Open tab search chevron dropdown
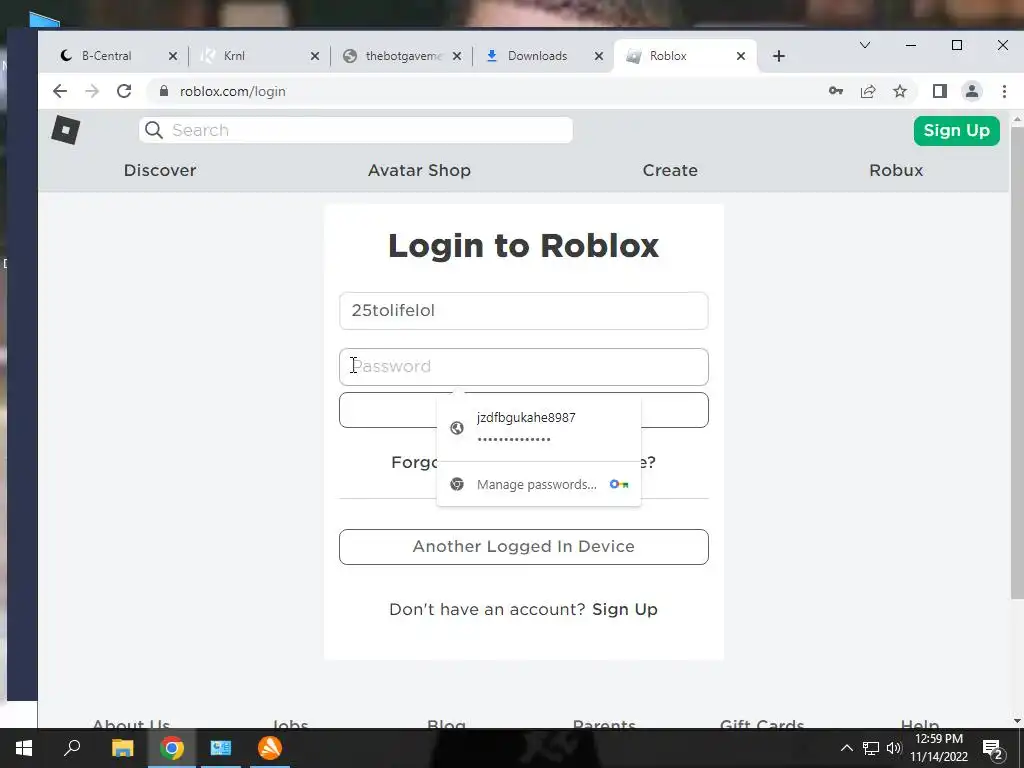Viewport: 1024px width, 768px height. tap(865, 45)
